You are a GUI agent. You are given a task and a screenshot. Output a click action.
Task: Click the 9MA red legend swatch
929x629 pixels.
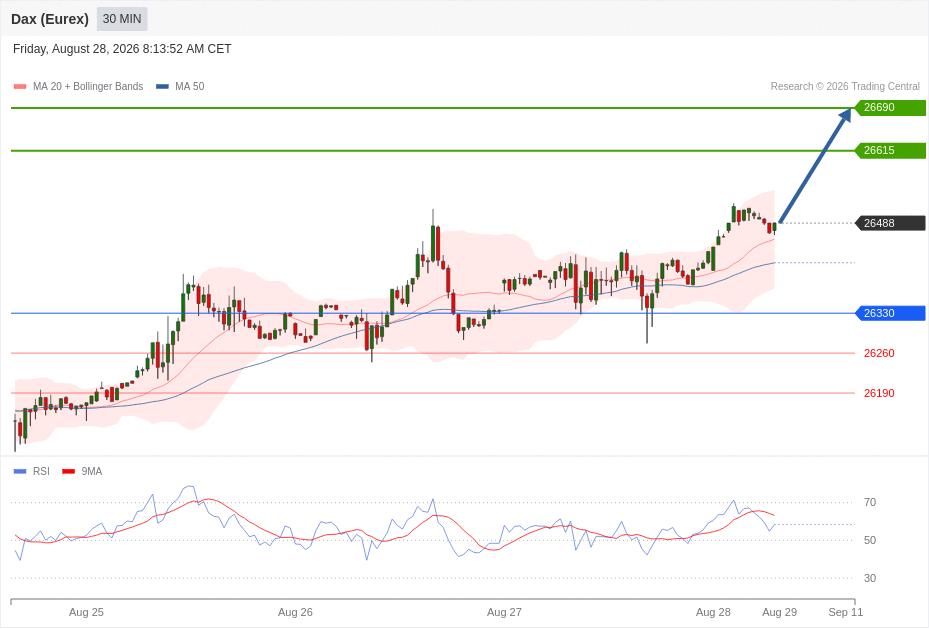[x=69, y=471]
